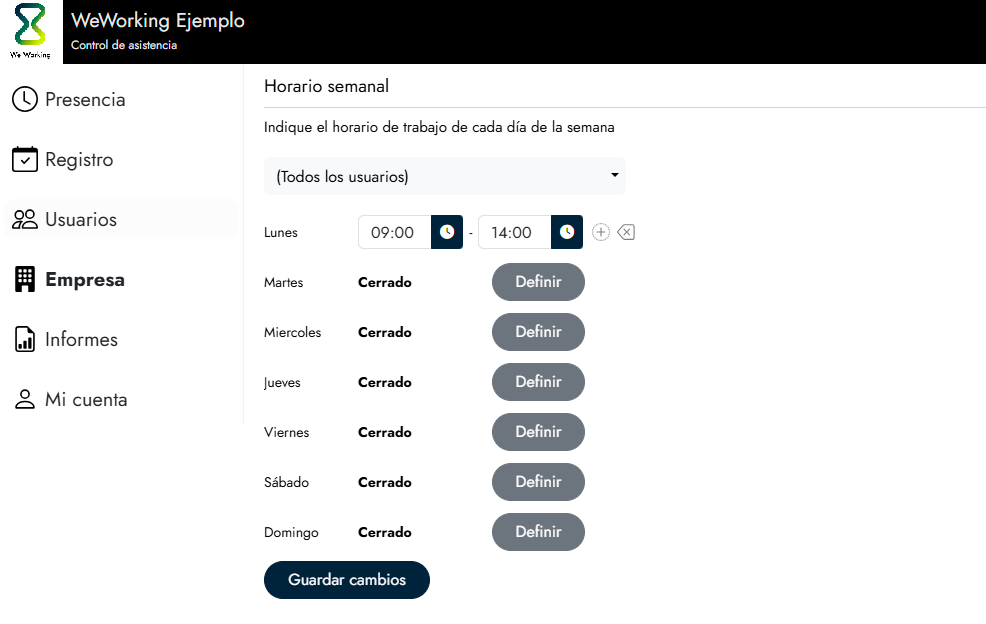986x624 pixels.
Task: Open the end time clock picker
Action: click(x=567, y=232)
